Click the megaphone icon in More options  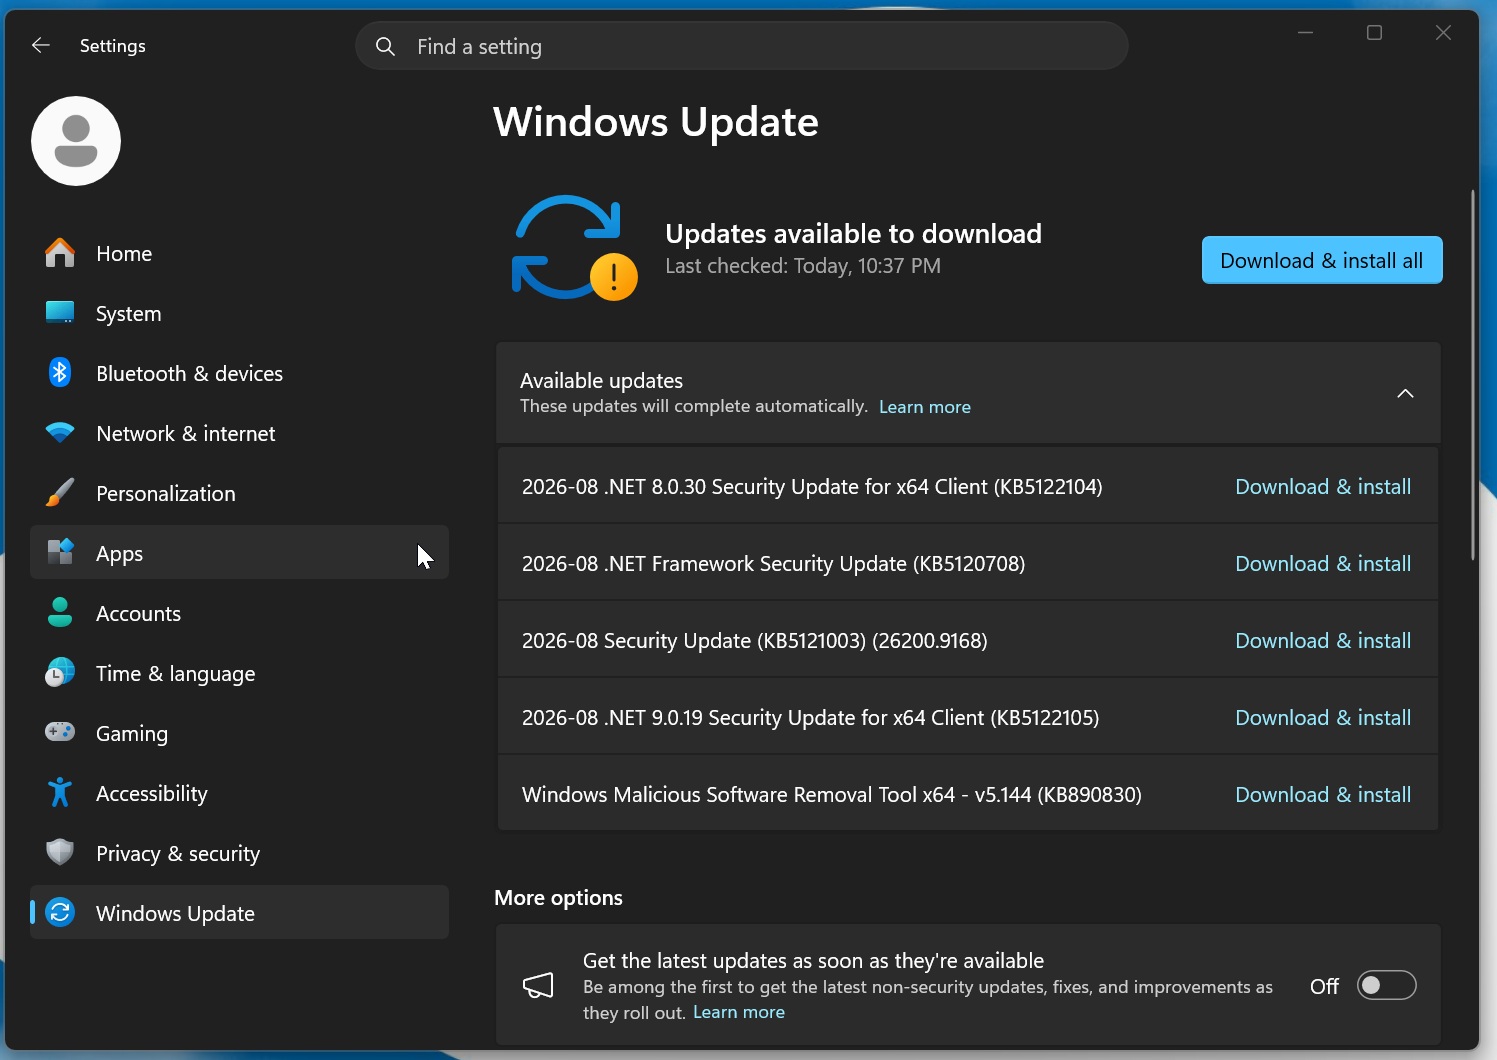538,986
